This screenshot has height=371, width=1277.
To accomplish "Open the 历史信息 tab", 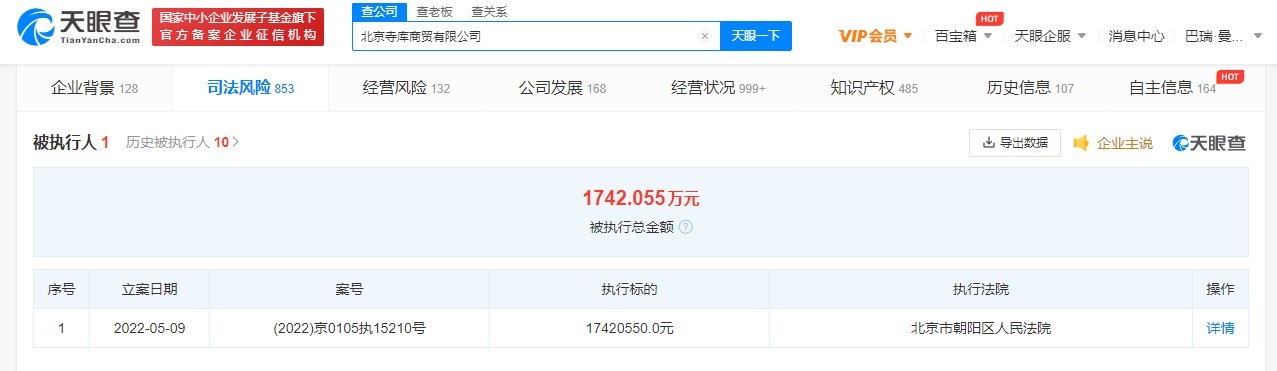I will (1030, 88).
